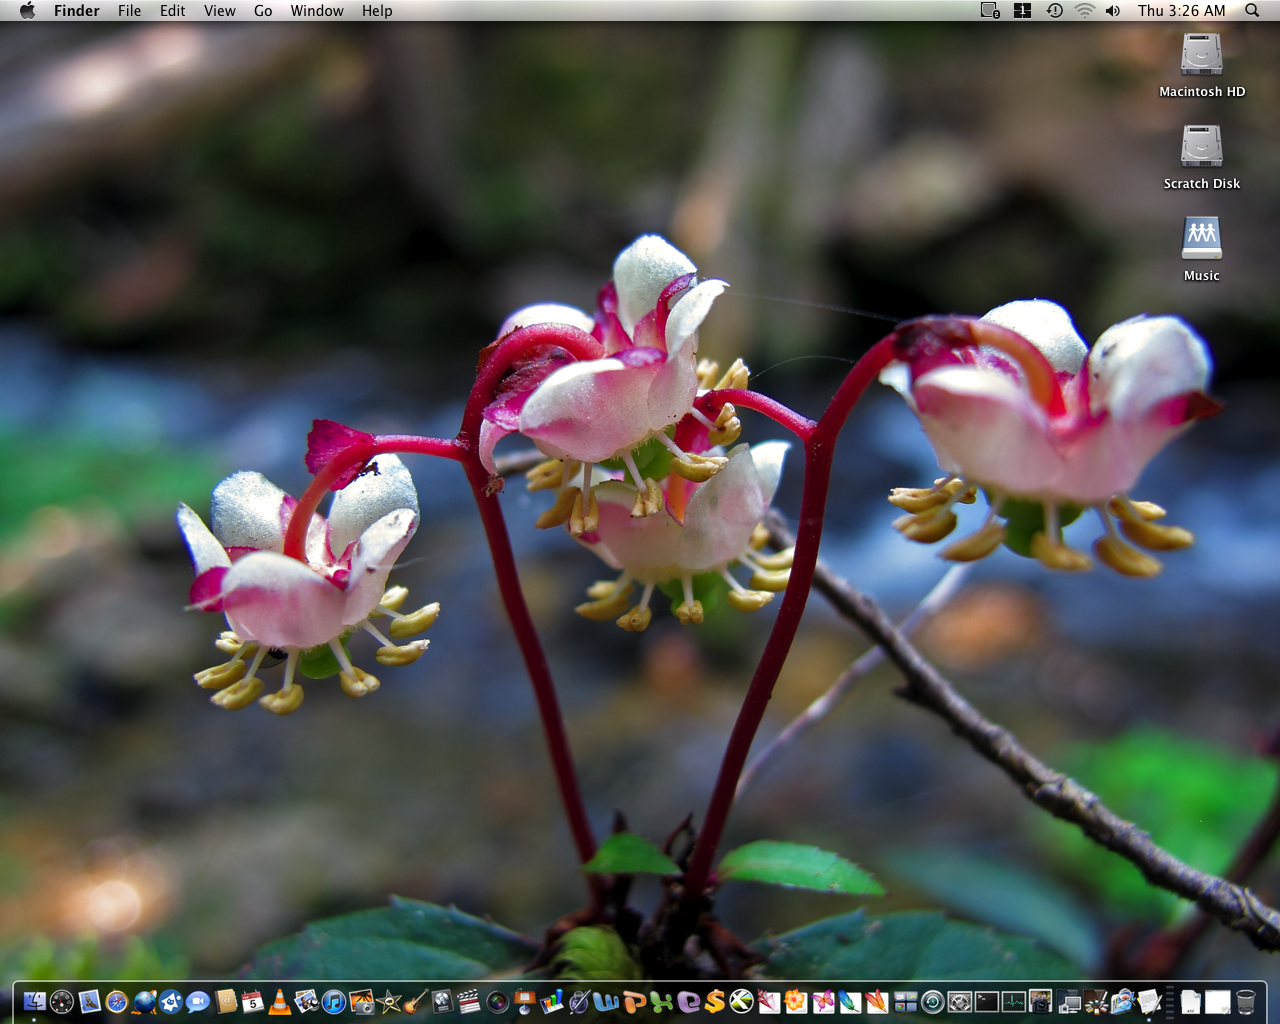Image resolution: width=1280 pixels, height=1024 pixels.
Task: Launch Keynote podium icon
Action: tap(524, 1001)
